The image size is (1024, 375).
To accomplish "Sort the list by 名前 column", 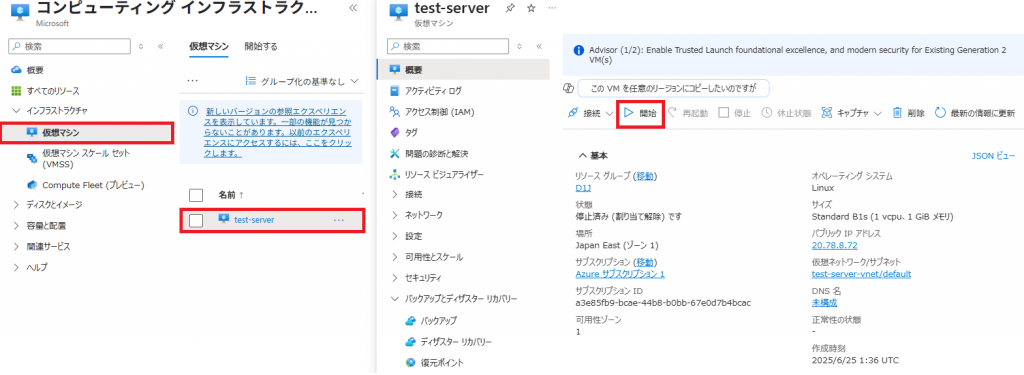I will tap(230, 195).
